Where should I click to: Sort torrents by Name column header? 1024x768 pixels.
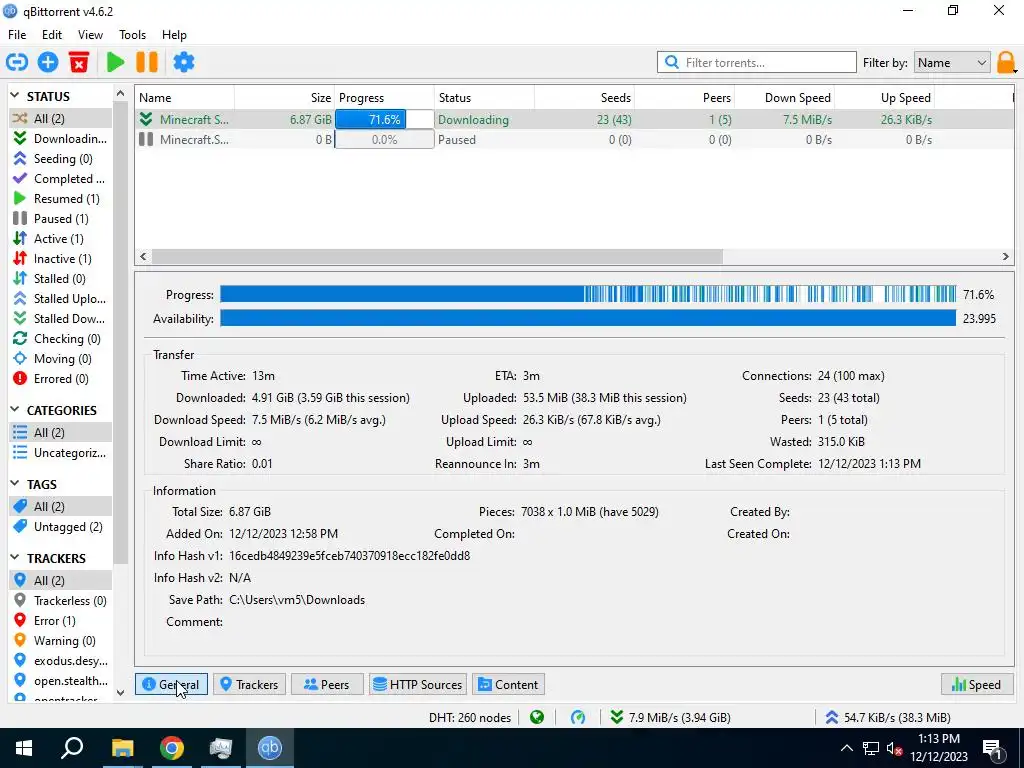pos(185,98)
